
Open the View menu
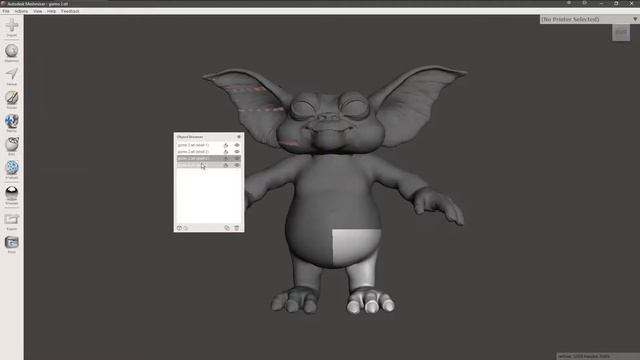tap(38, 11)
